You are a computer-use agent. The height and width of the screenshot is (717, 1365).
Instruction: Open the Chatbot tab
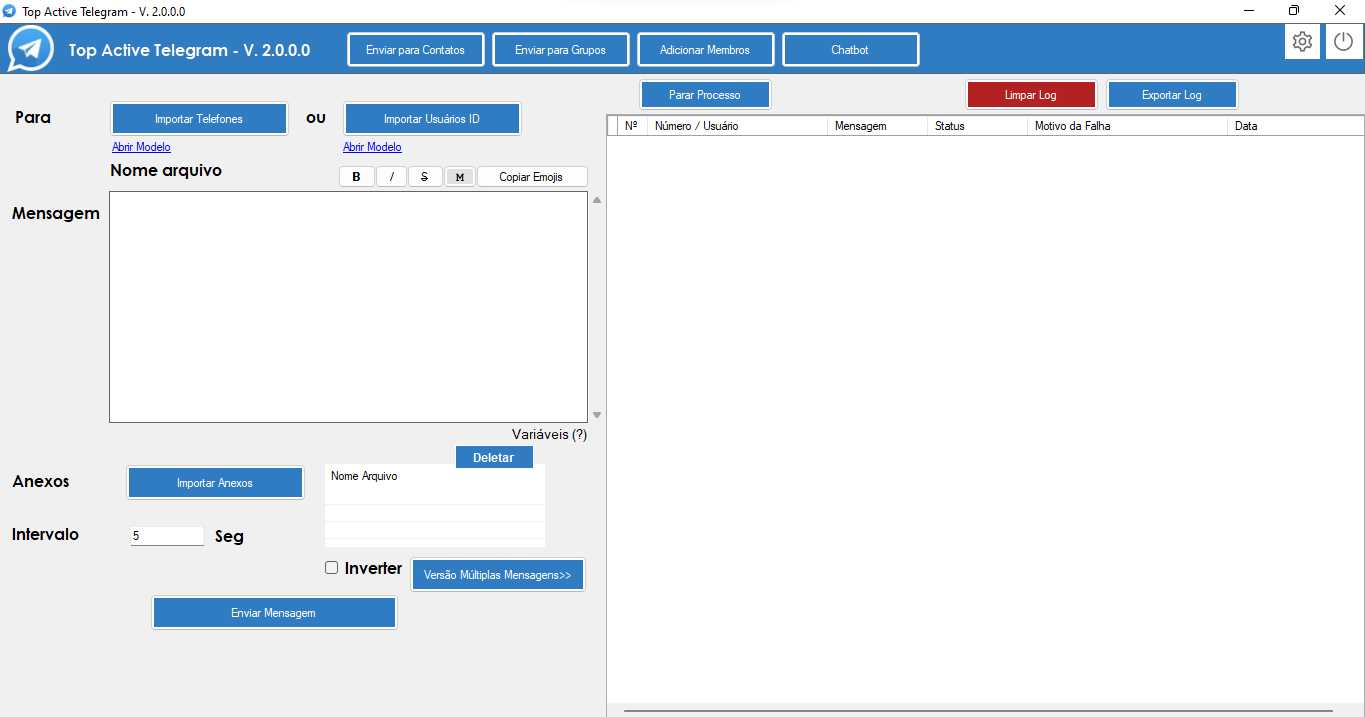tap(850, 50)
